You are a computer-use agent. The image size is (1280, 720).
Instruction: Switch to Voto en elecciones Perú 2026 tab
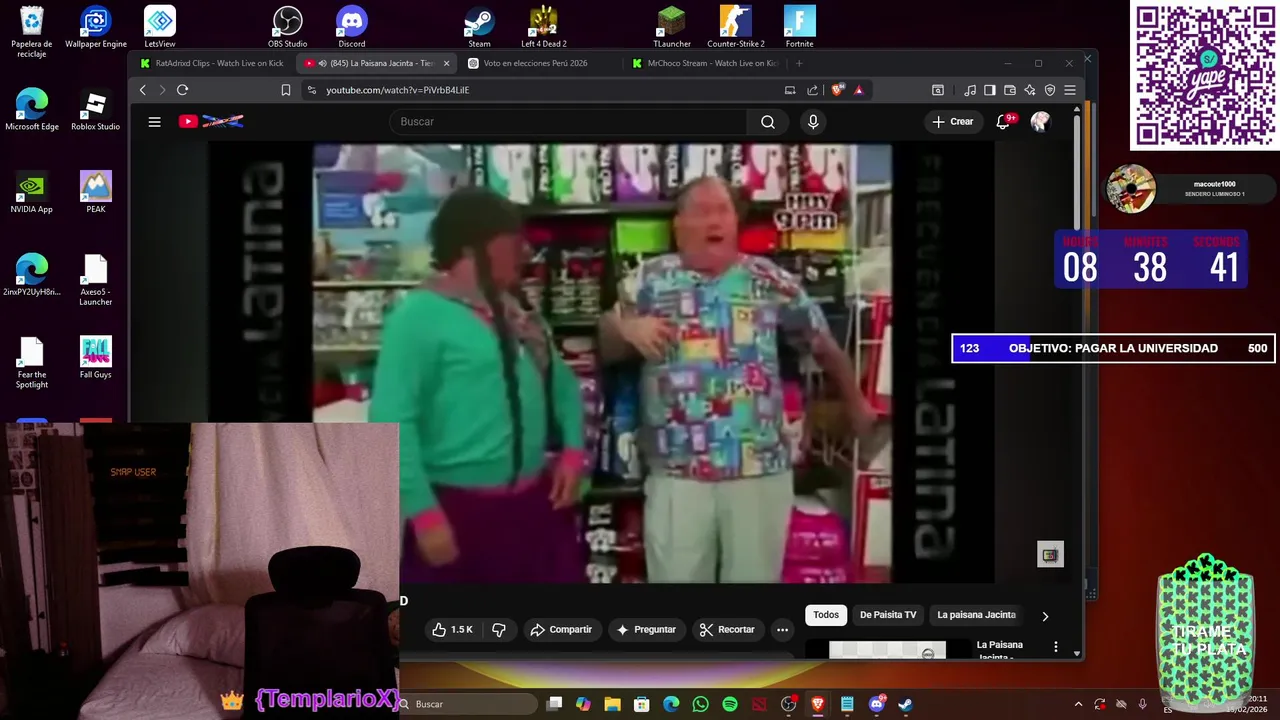[x=535, y=63]
